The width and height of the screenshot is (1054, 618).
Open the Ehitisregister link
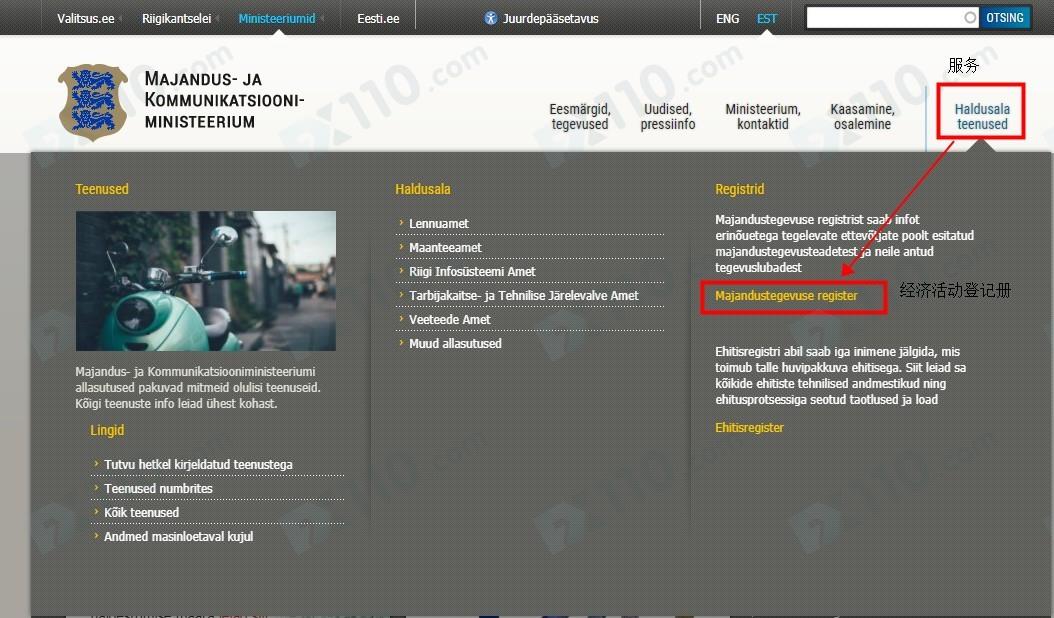tap(749, 428)
